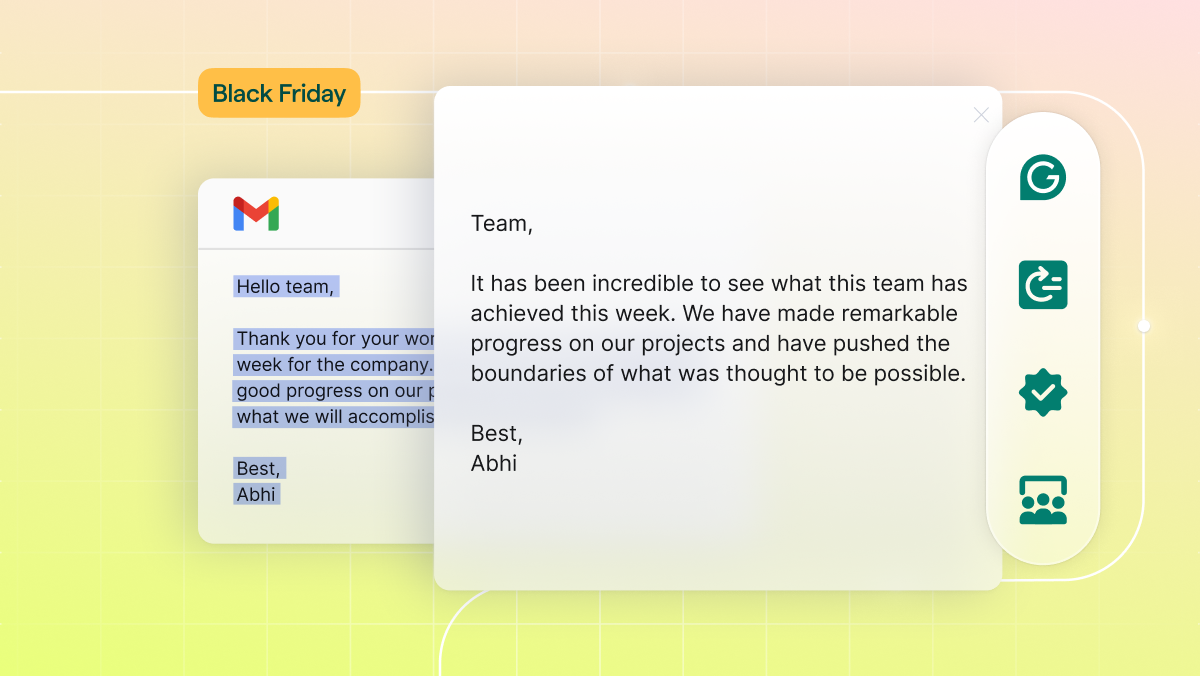Click highlighted "Best," in Gmail draft
Screen dimensions: 1200x676
click(258, 468)
